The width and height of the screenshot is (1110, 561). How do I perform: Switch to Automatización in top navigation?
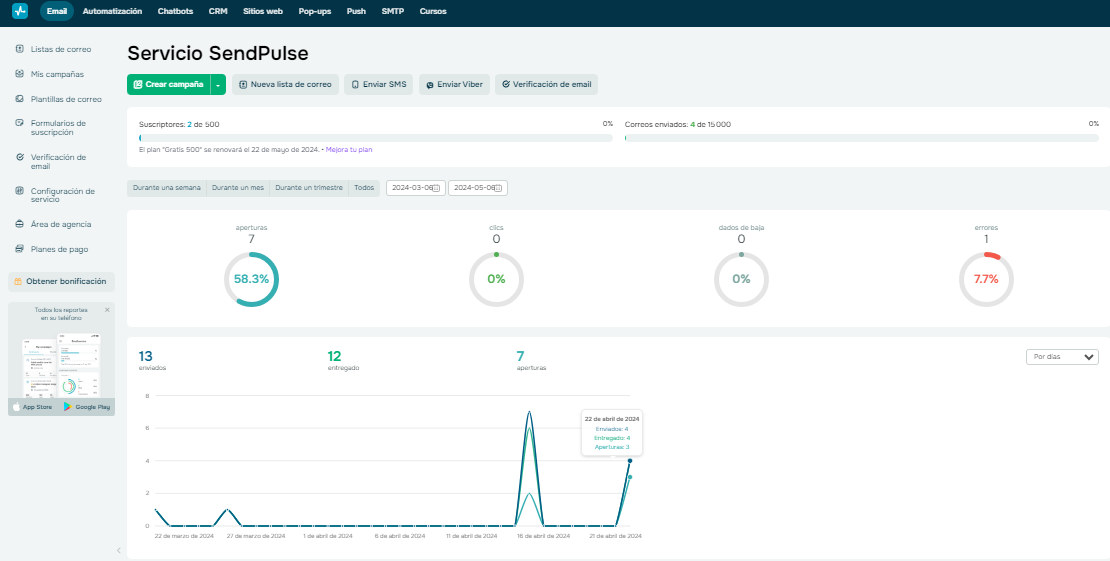point(113,11)
